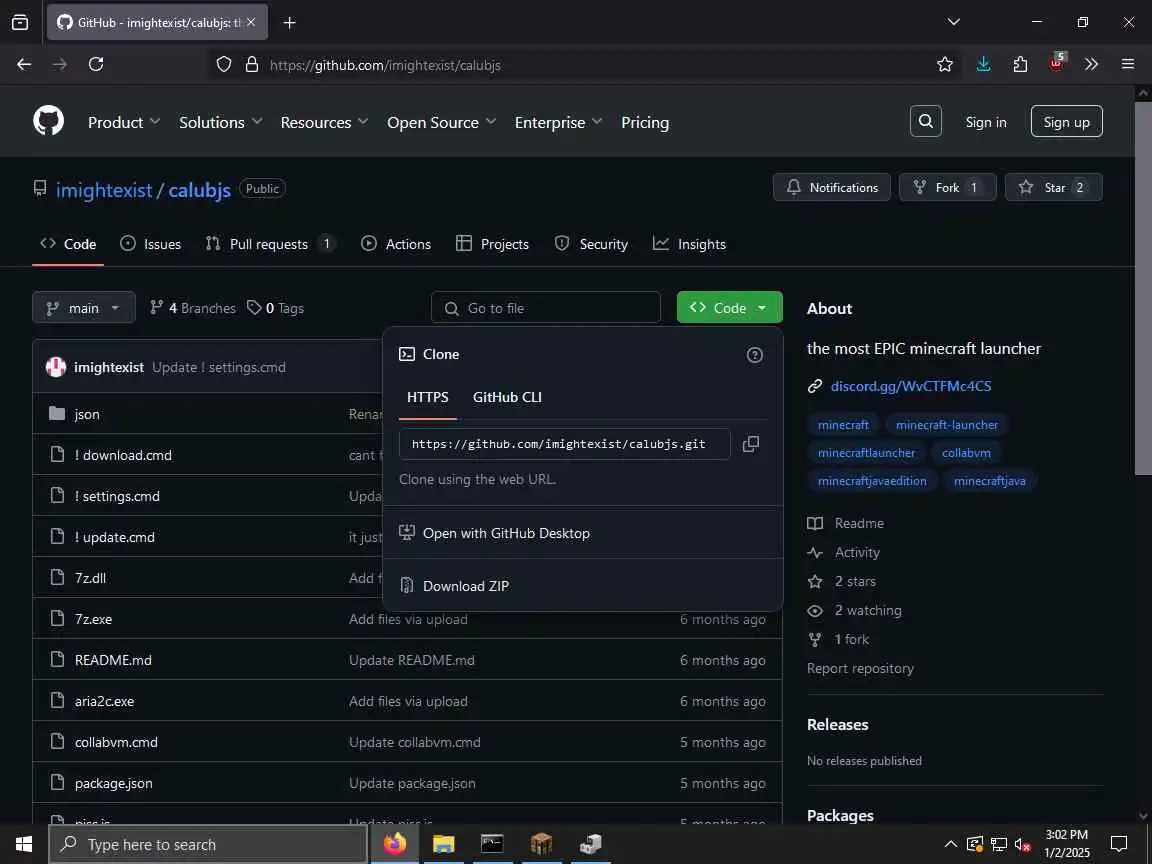Screen dimensions: 1152x864
Task: Click minecraft-launcher topic tag
Action: (947, 425)
